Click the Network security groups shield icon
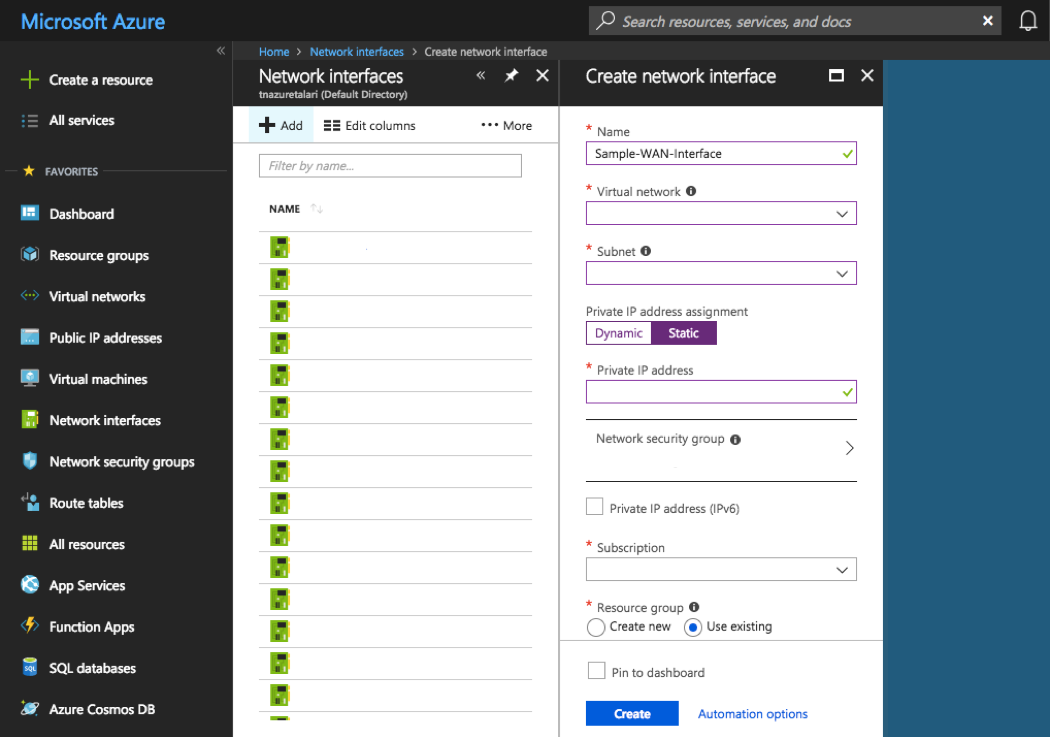Viewport: 1050px width, 737px height. pyautogui.click(x=30, y=461)
